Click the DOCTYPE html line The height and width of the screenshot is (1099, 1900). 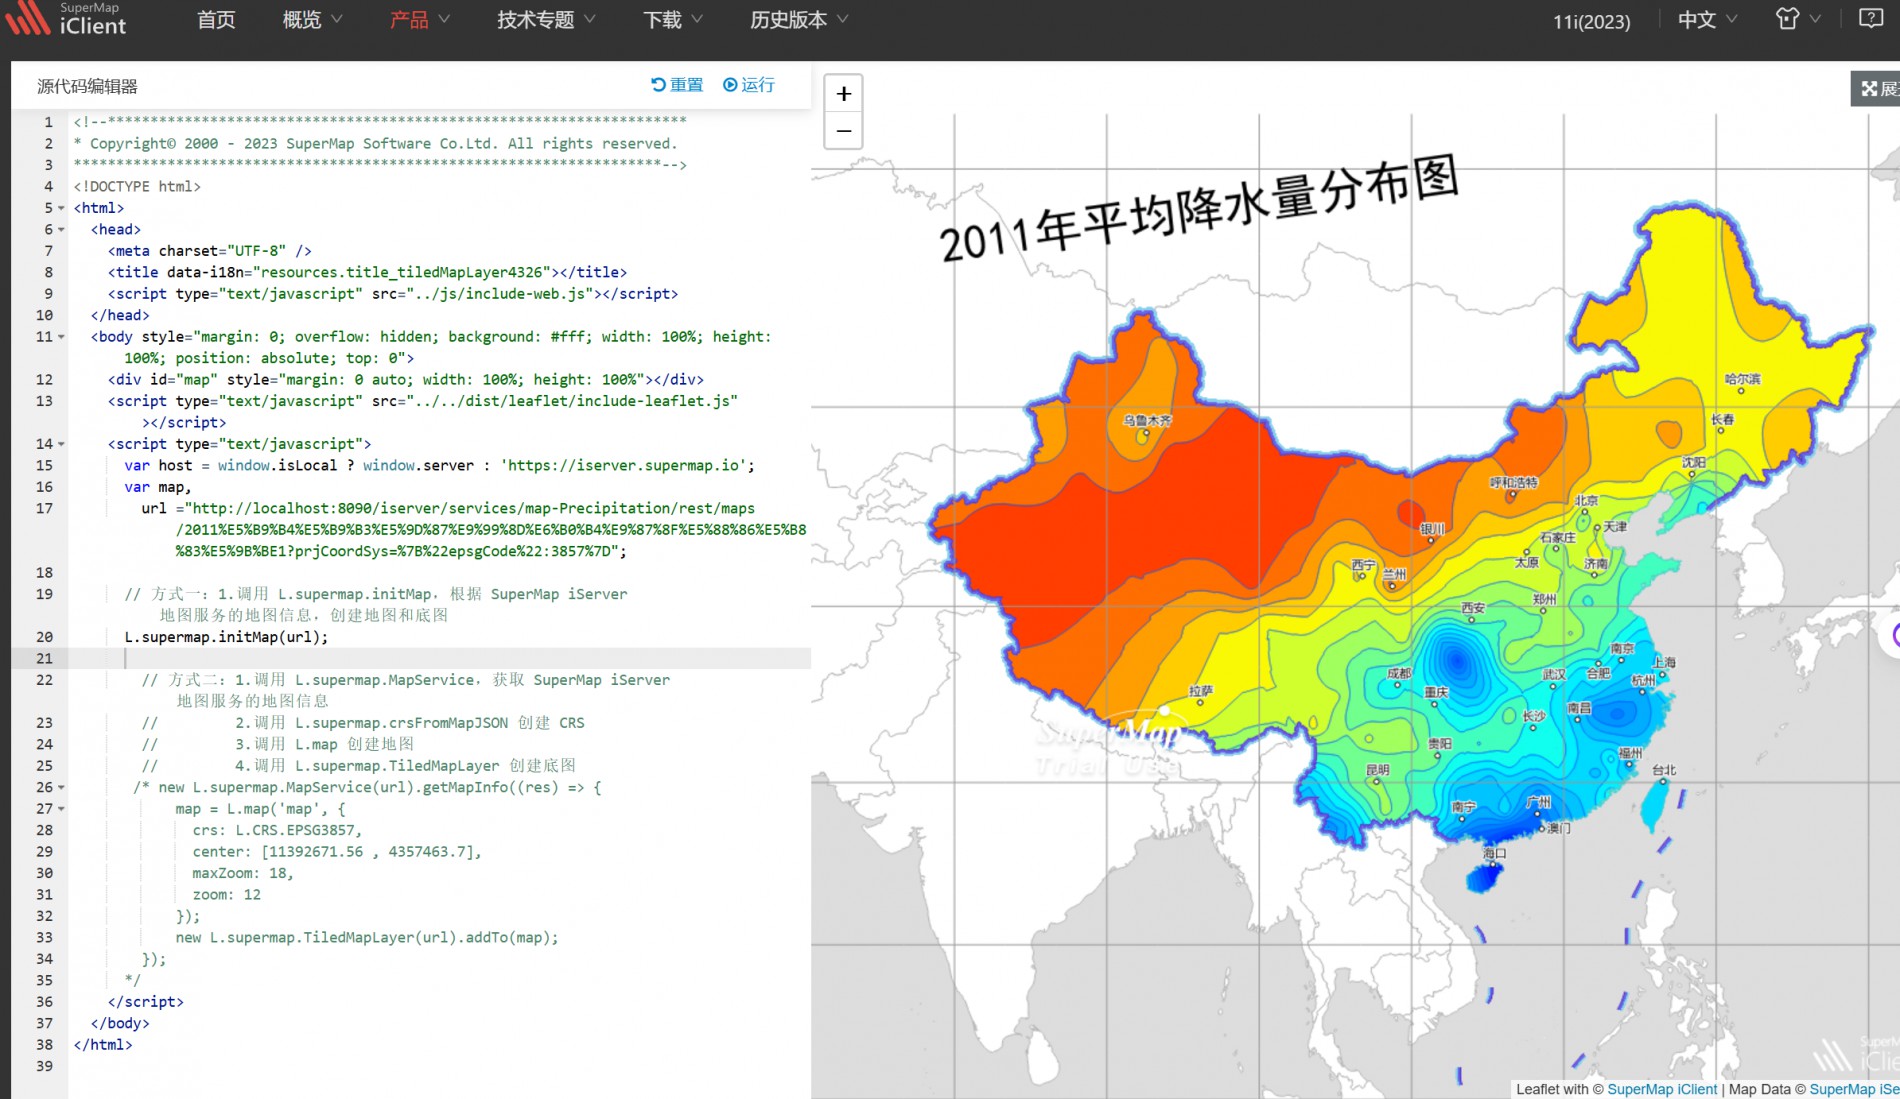click(137, 187)
